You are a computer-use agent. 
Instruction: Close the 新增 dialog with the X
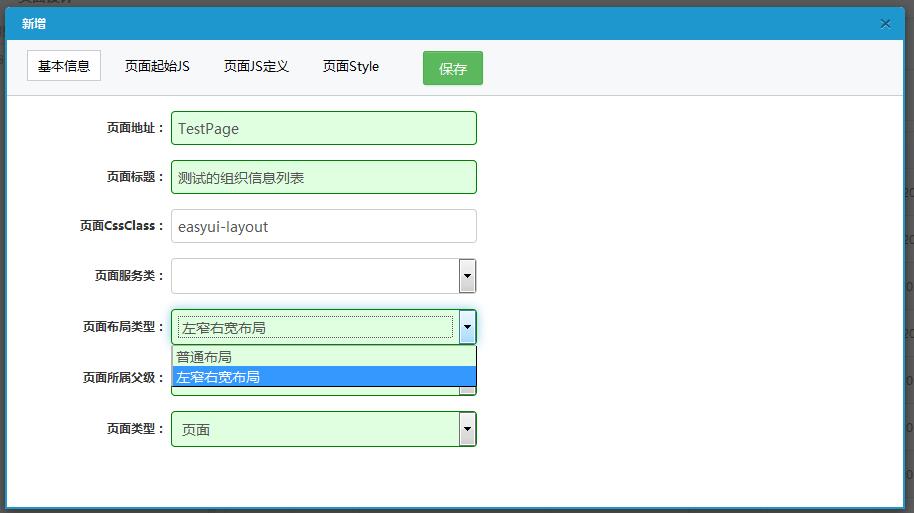coord(885,24)
